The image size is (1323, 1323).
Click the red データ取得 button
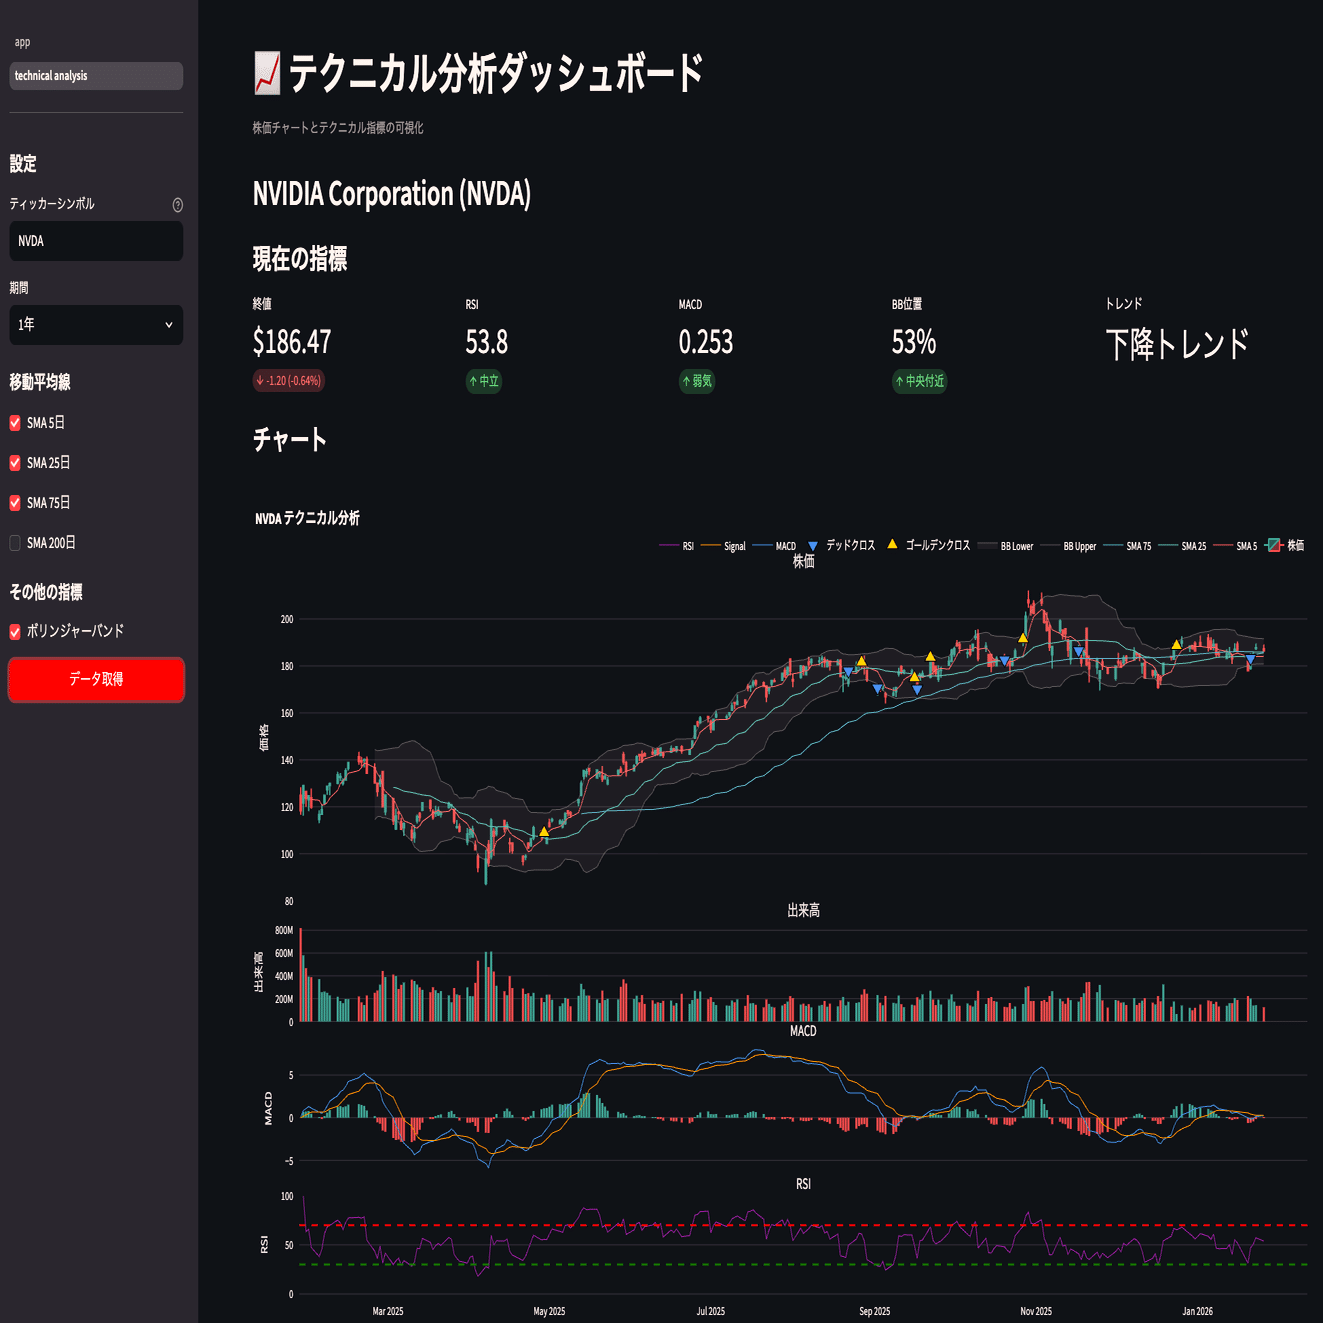tap(96, 679)
